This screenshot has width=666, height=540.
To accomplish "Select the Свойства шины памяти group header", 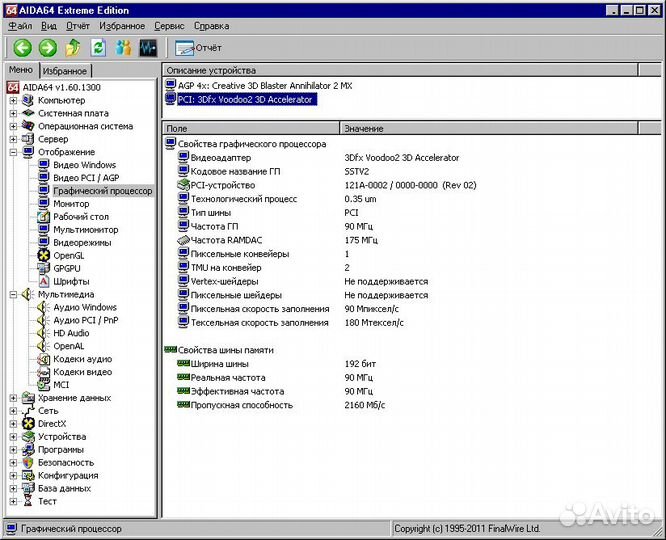I will point(226,350).
